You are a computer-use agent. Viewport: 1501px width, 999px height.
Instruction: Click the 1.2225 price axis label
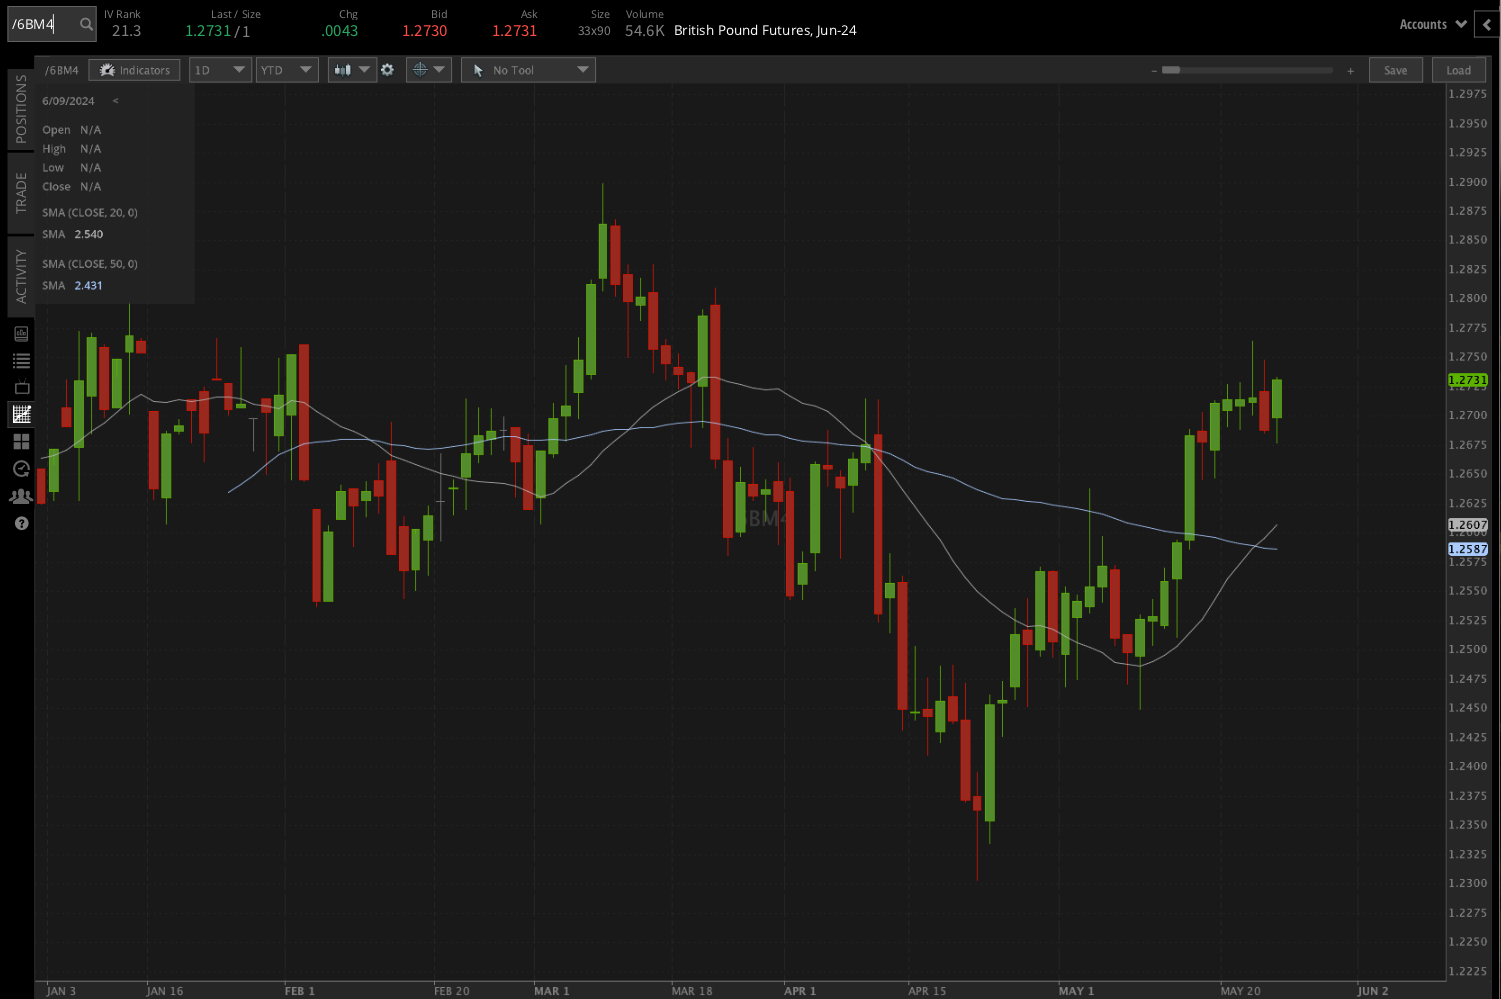(1467, 971)
